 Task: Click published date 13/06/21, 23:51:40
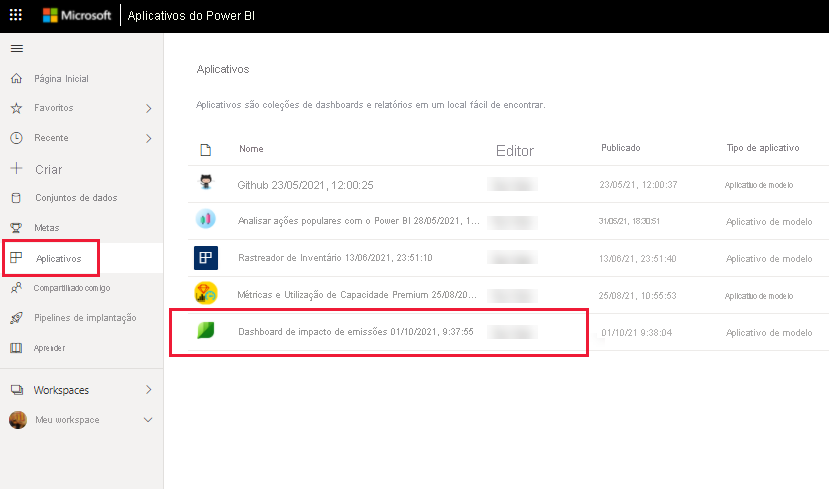[637, 259]
